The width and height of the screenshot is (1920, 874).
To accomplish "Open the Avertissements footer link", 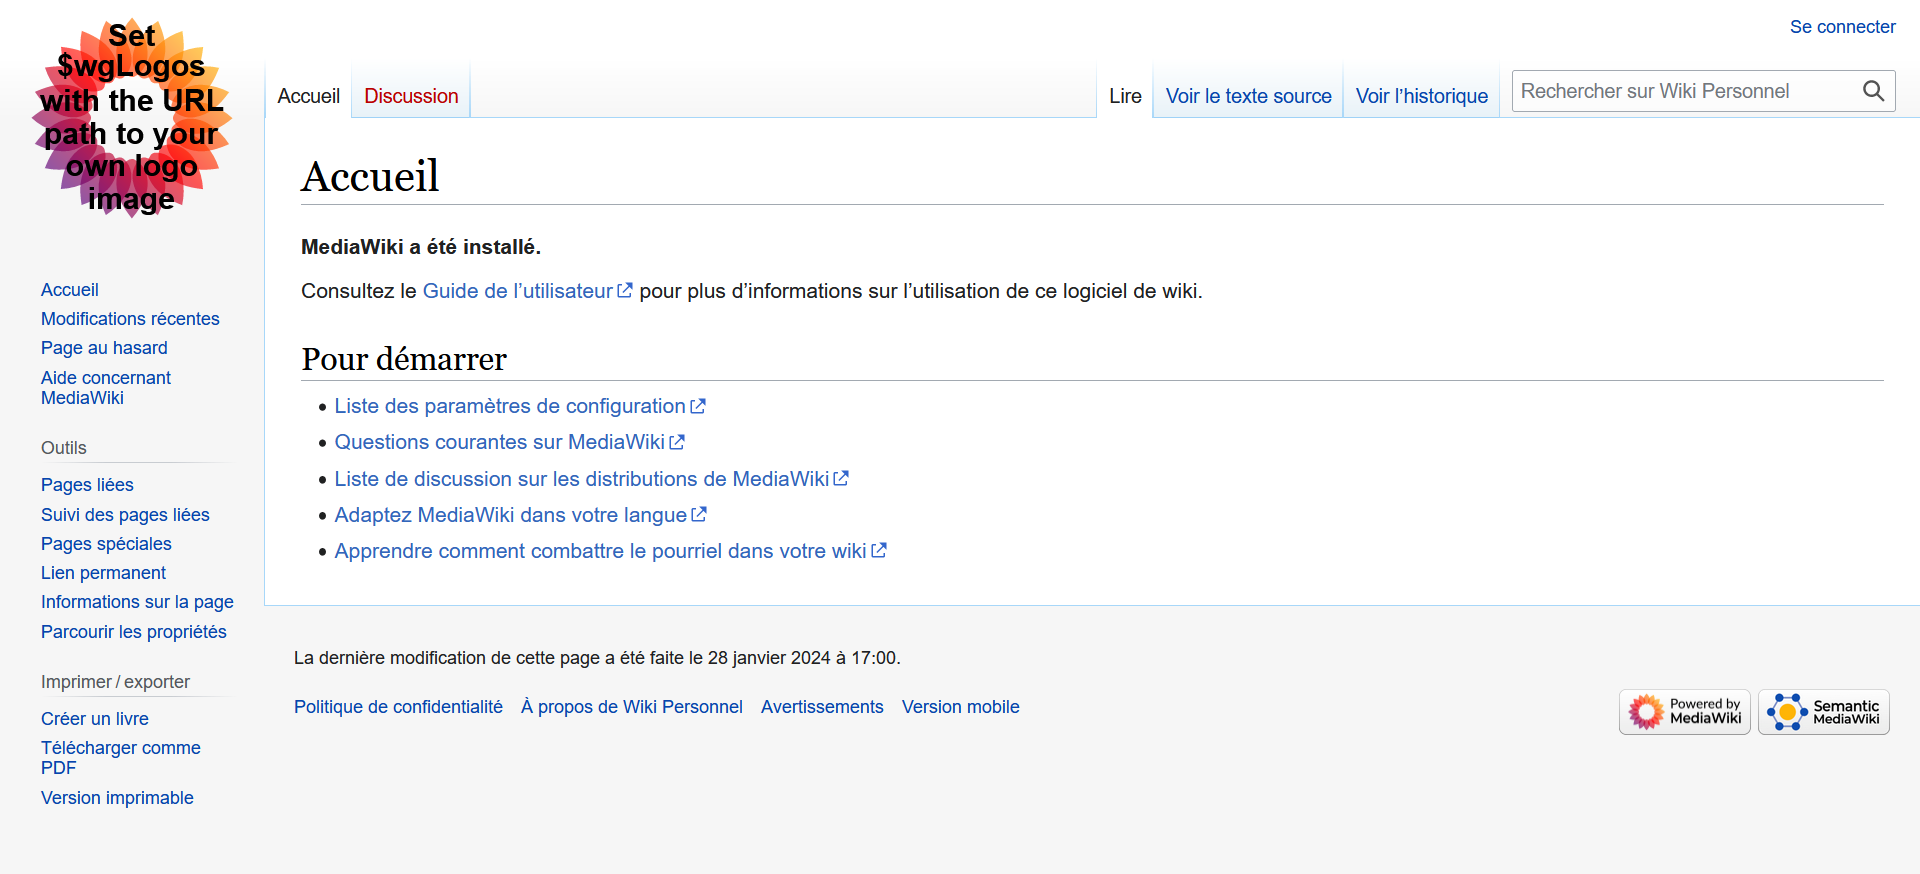I will [x=822, y=707].
